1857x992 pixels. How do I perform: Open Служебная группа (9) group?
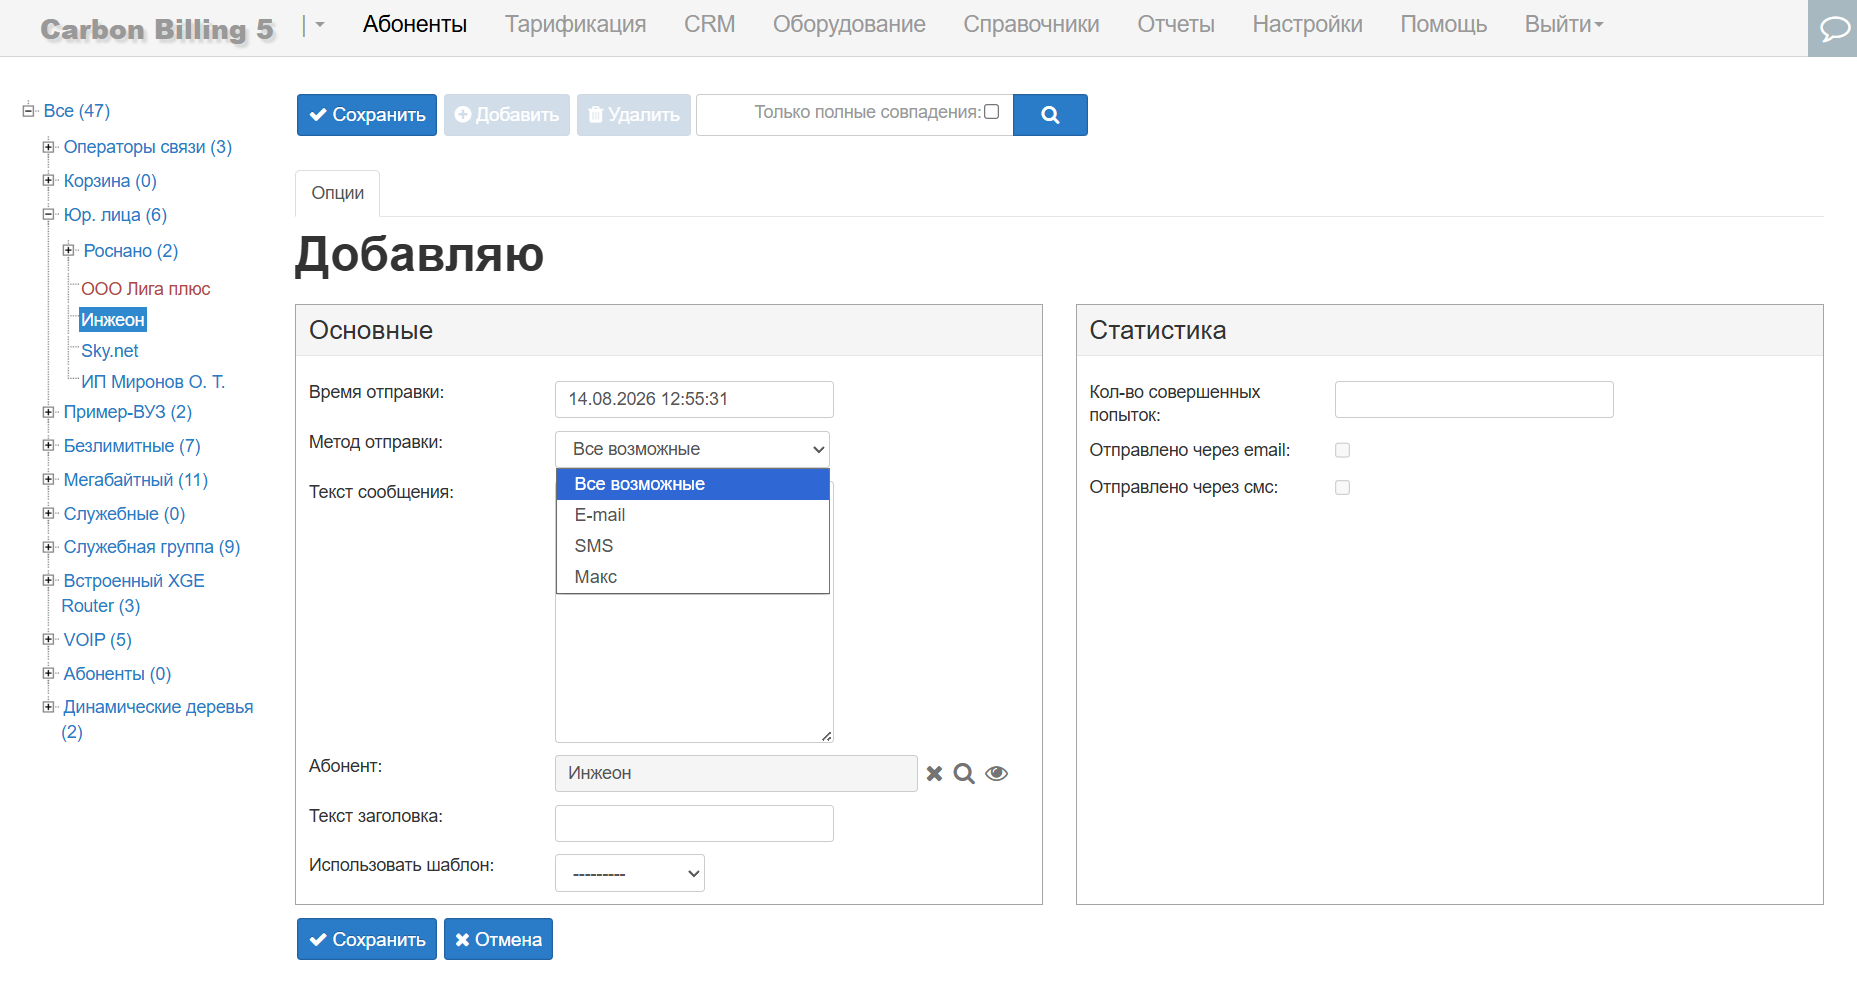point(152,547)
